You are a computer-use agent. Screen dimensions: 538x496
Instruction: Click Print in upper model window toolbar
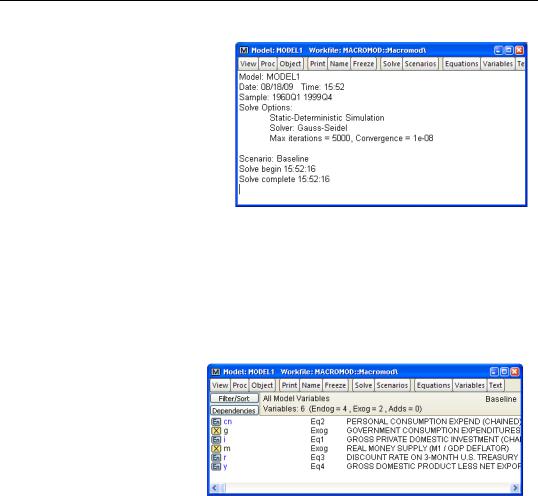[x=317, y=64]
